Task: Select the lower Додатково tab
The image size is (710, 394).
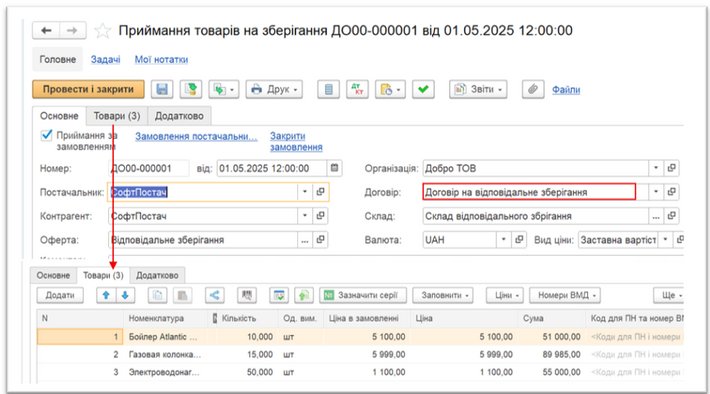Action: (157, 275)
